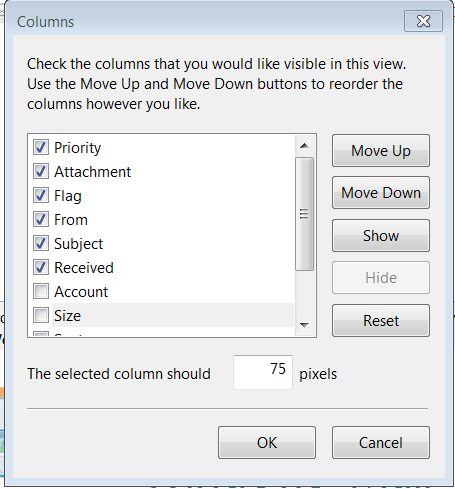Screen dimensions: 455x489
Task: Uncheck the Attachment column checkbox
Action: point(41,171)
